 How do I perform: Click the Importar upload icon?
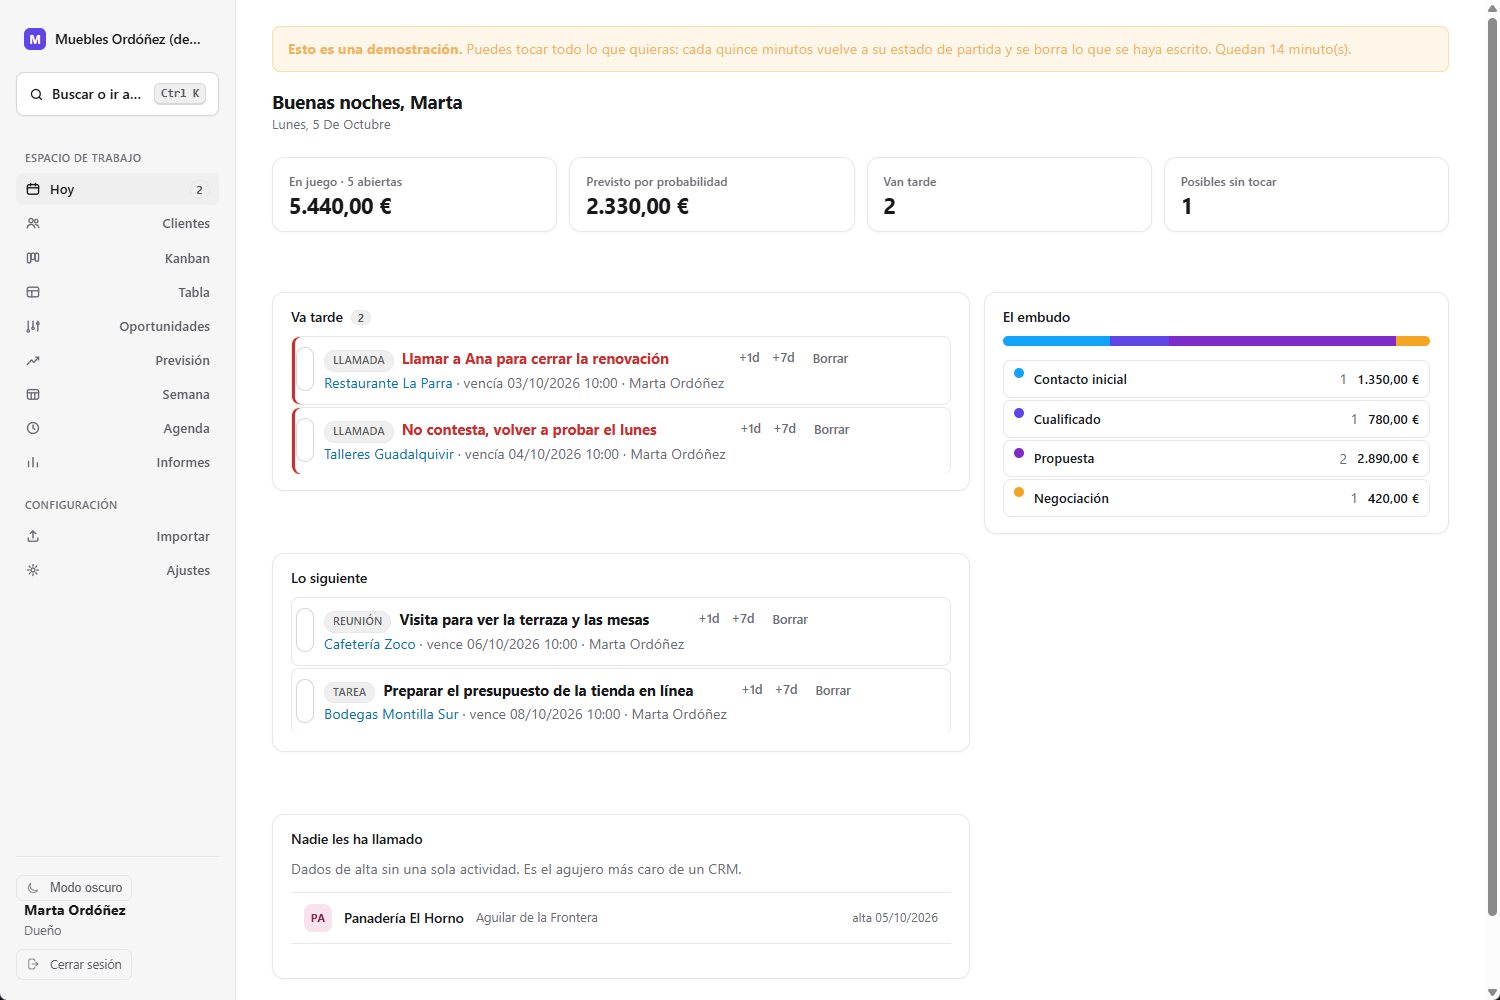33,536
